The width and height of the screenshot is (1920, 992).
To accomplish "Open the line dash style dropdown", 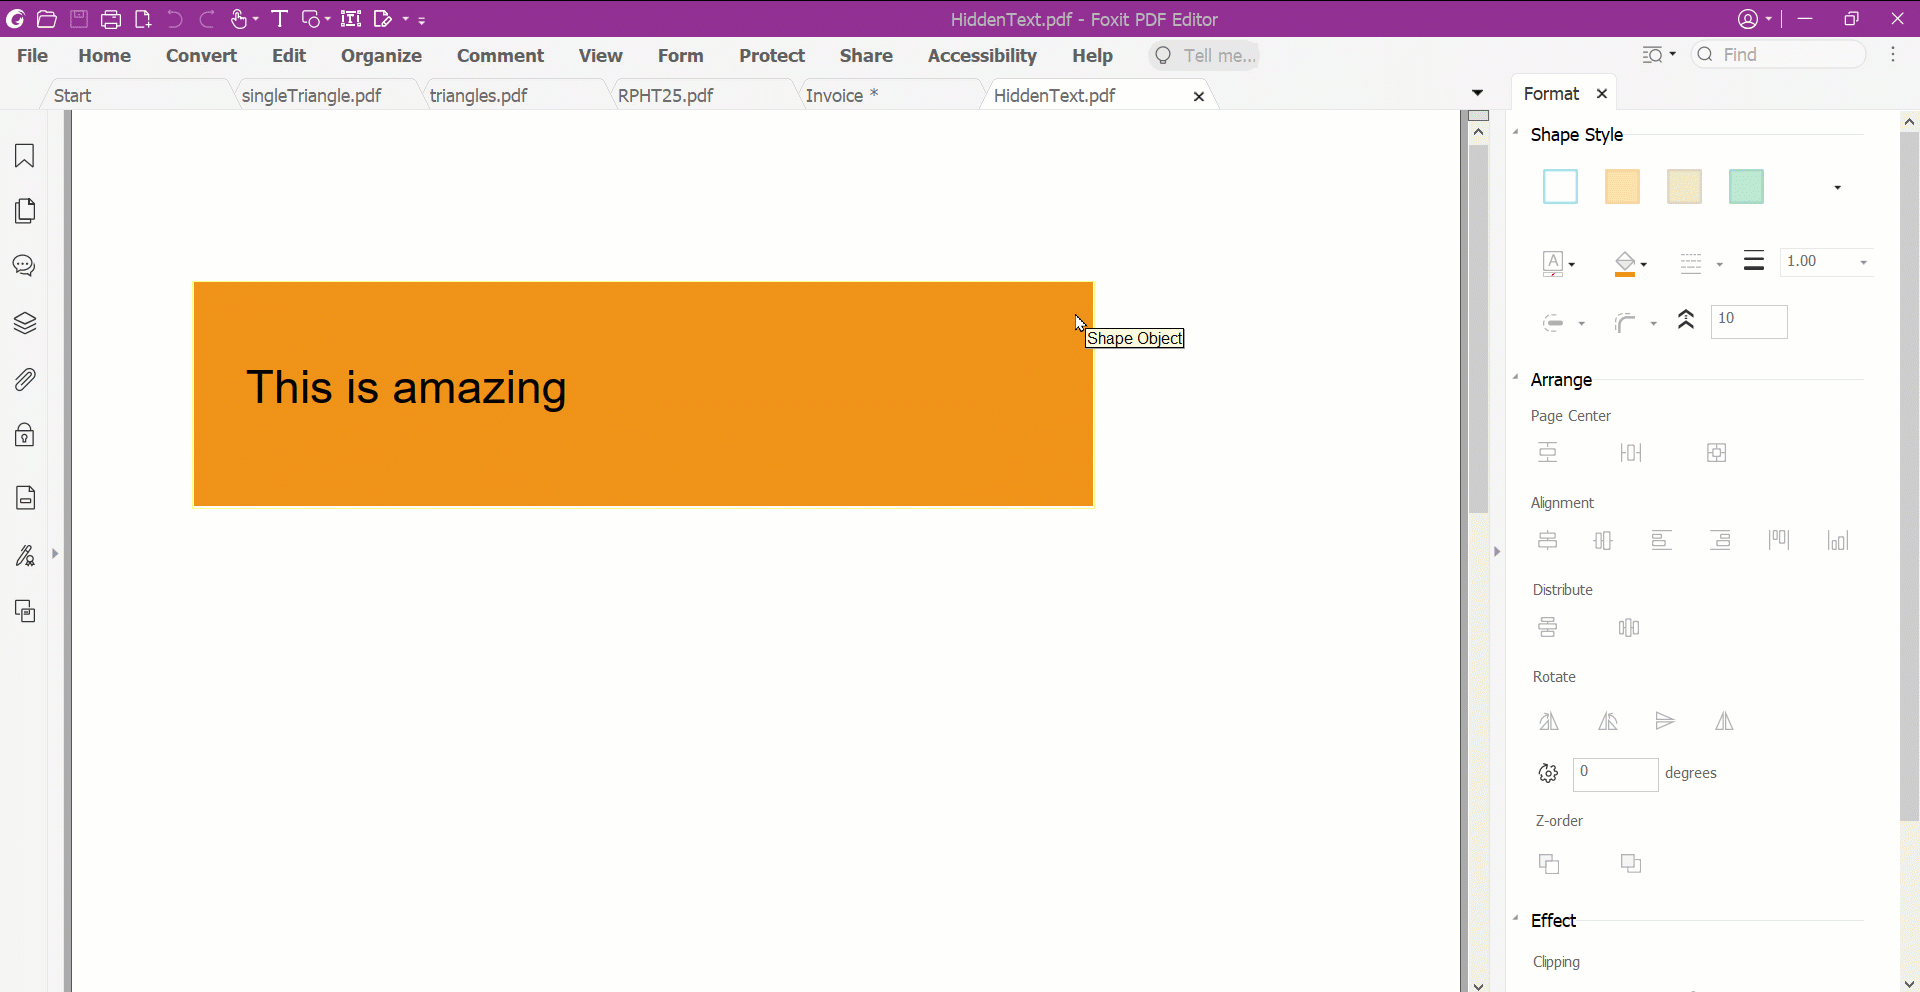I will [1719, 264].
